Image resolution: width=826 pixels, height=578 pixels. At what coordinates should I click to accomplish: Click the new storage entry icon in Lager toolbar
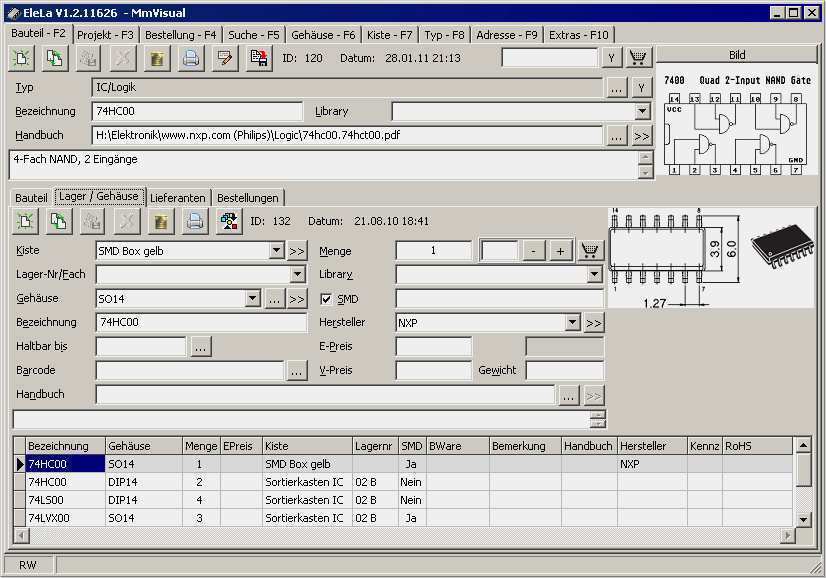23,221
